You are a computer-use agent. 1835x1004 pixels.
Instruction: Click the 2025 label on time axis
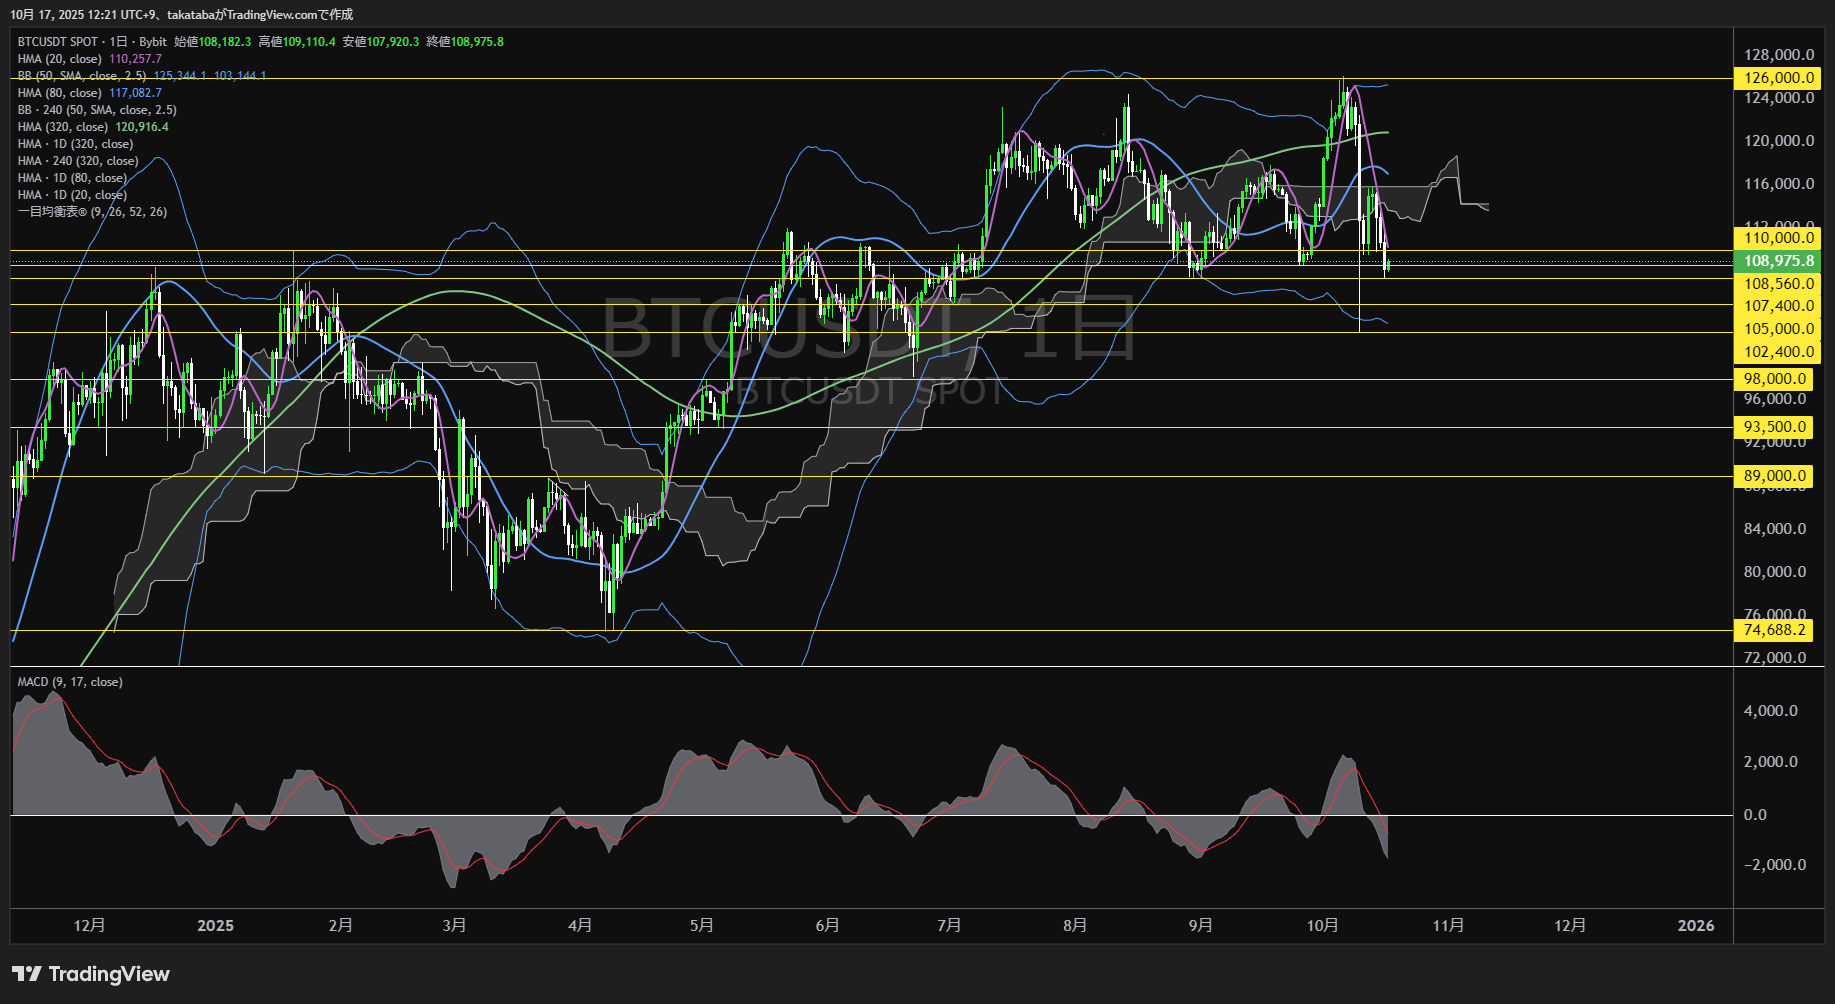[215, 925]
